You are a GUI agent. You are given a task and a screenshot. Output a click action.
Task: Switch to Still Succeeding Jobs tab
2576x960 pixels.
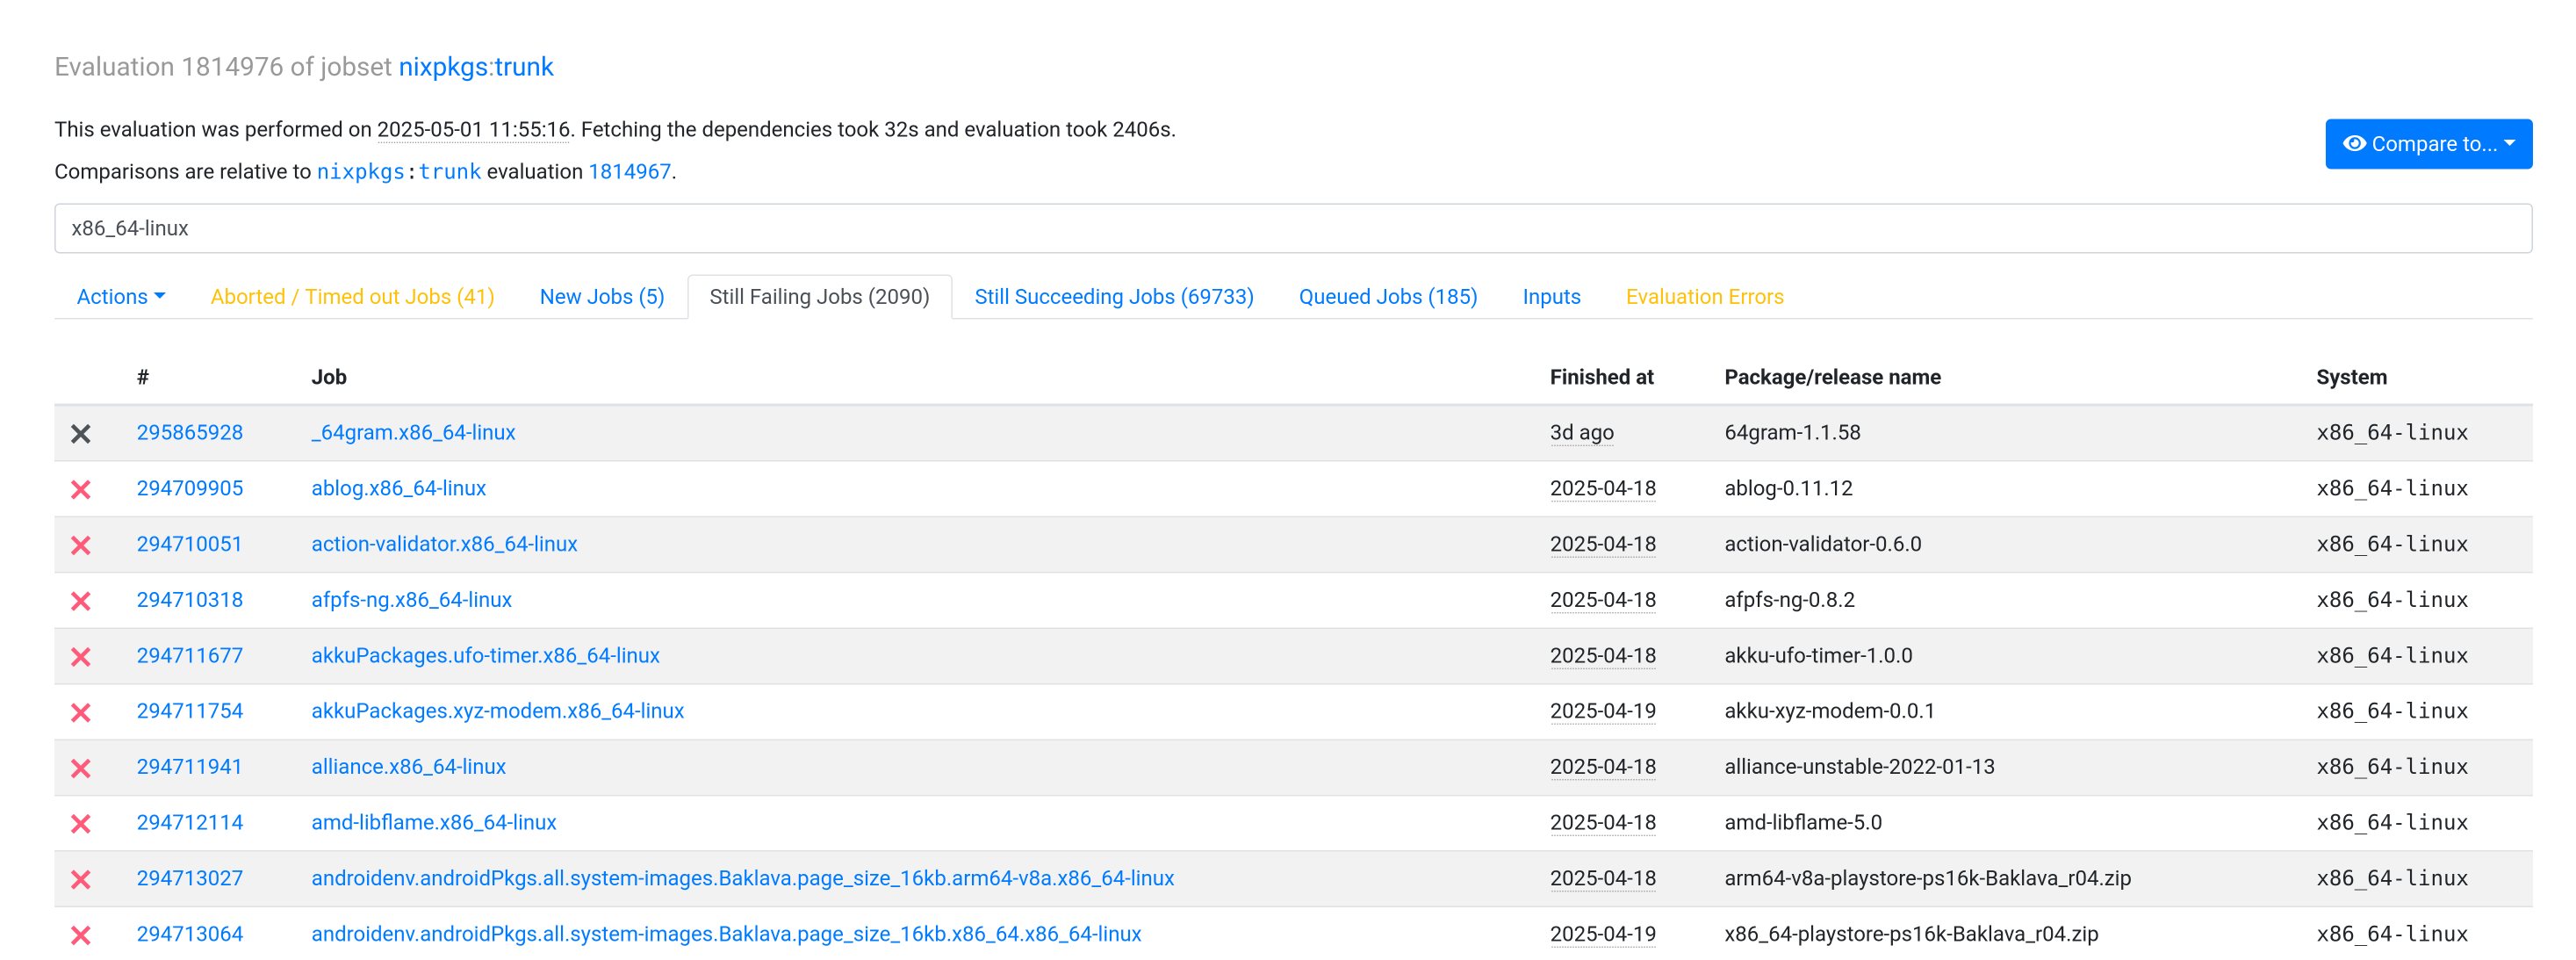point(1114,297)
